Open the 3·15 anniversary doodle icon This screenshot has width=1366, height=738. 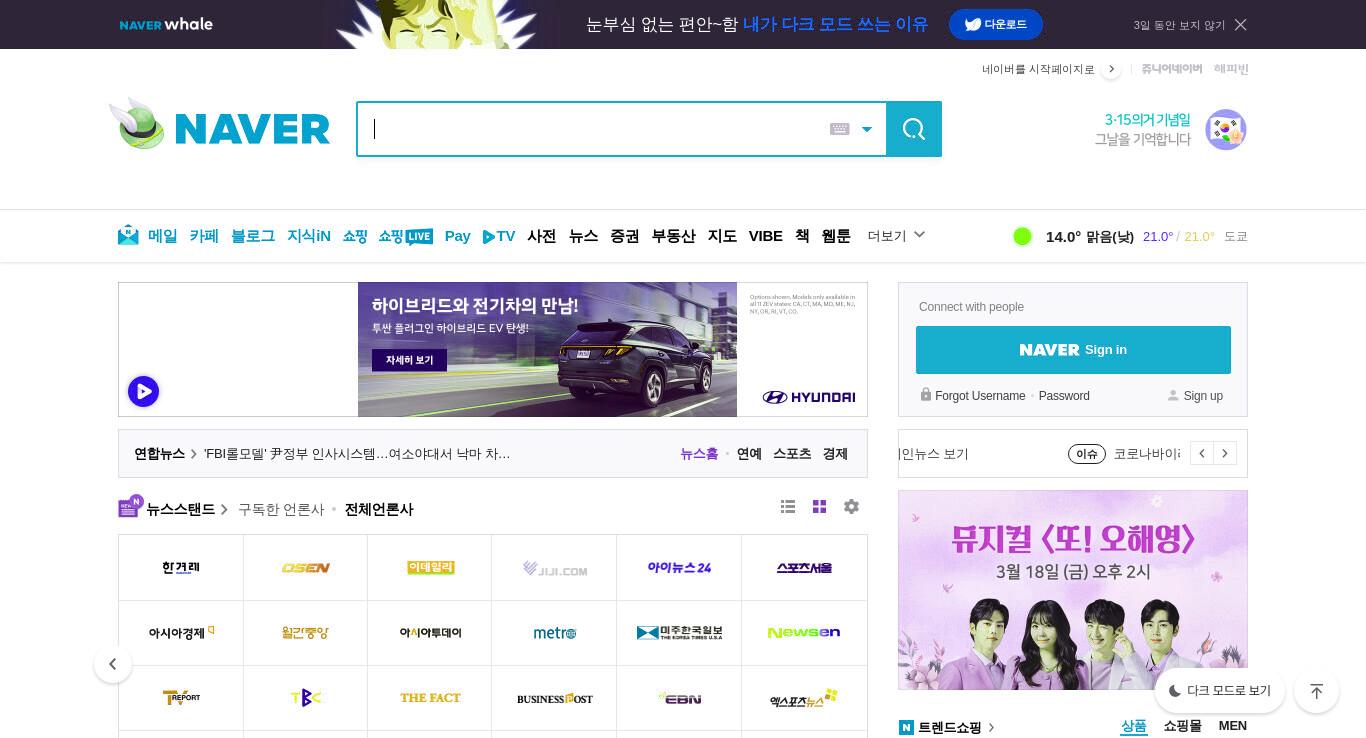coord(1225,130)
